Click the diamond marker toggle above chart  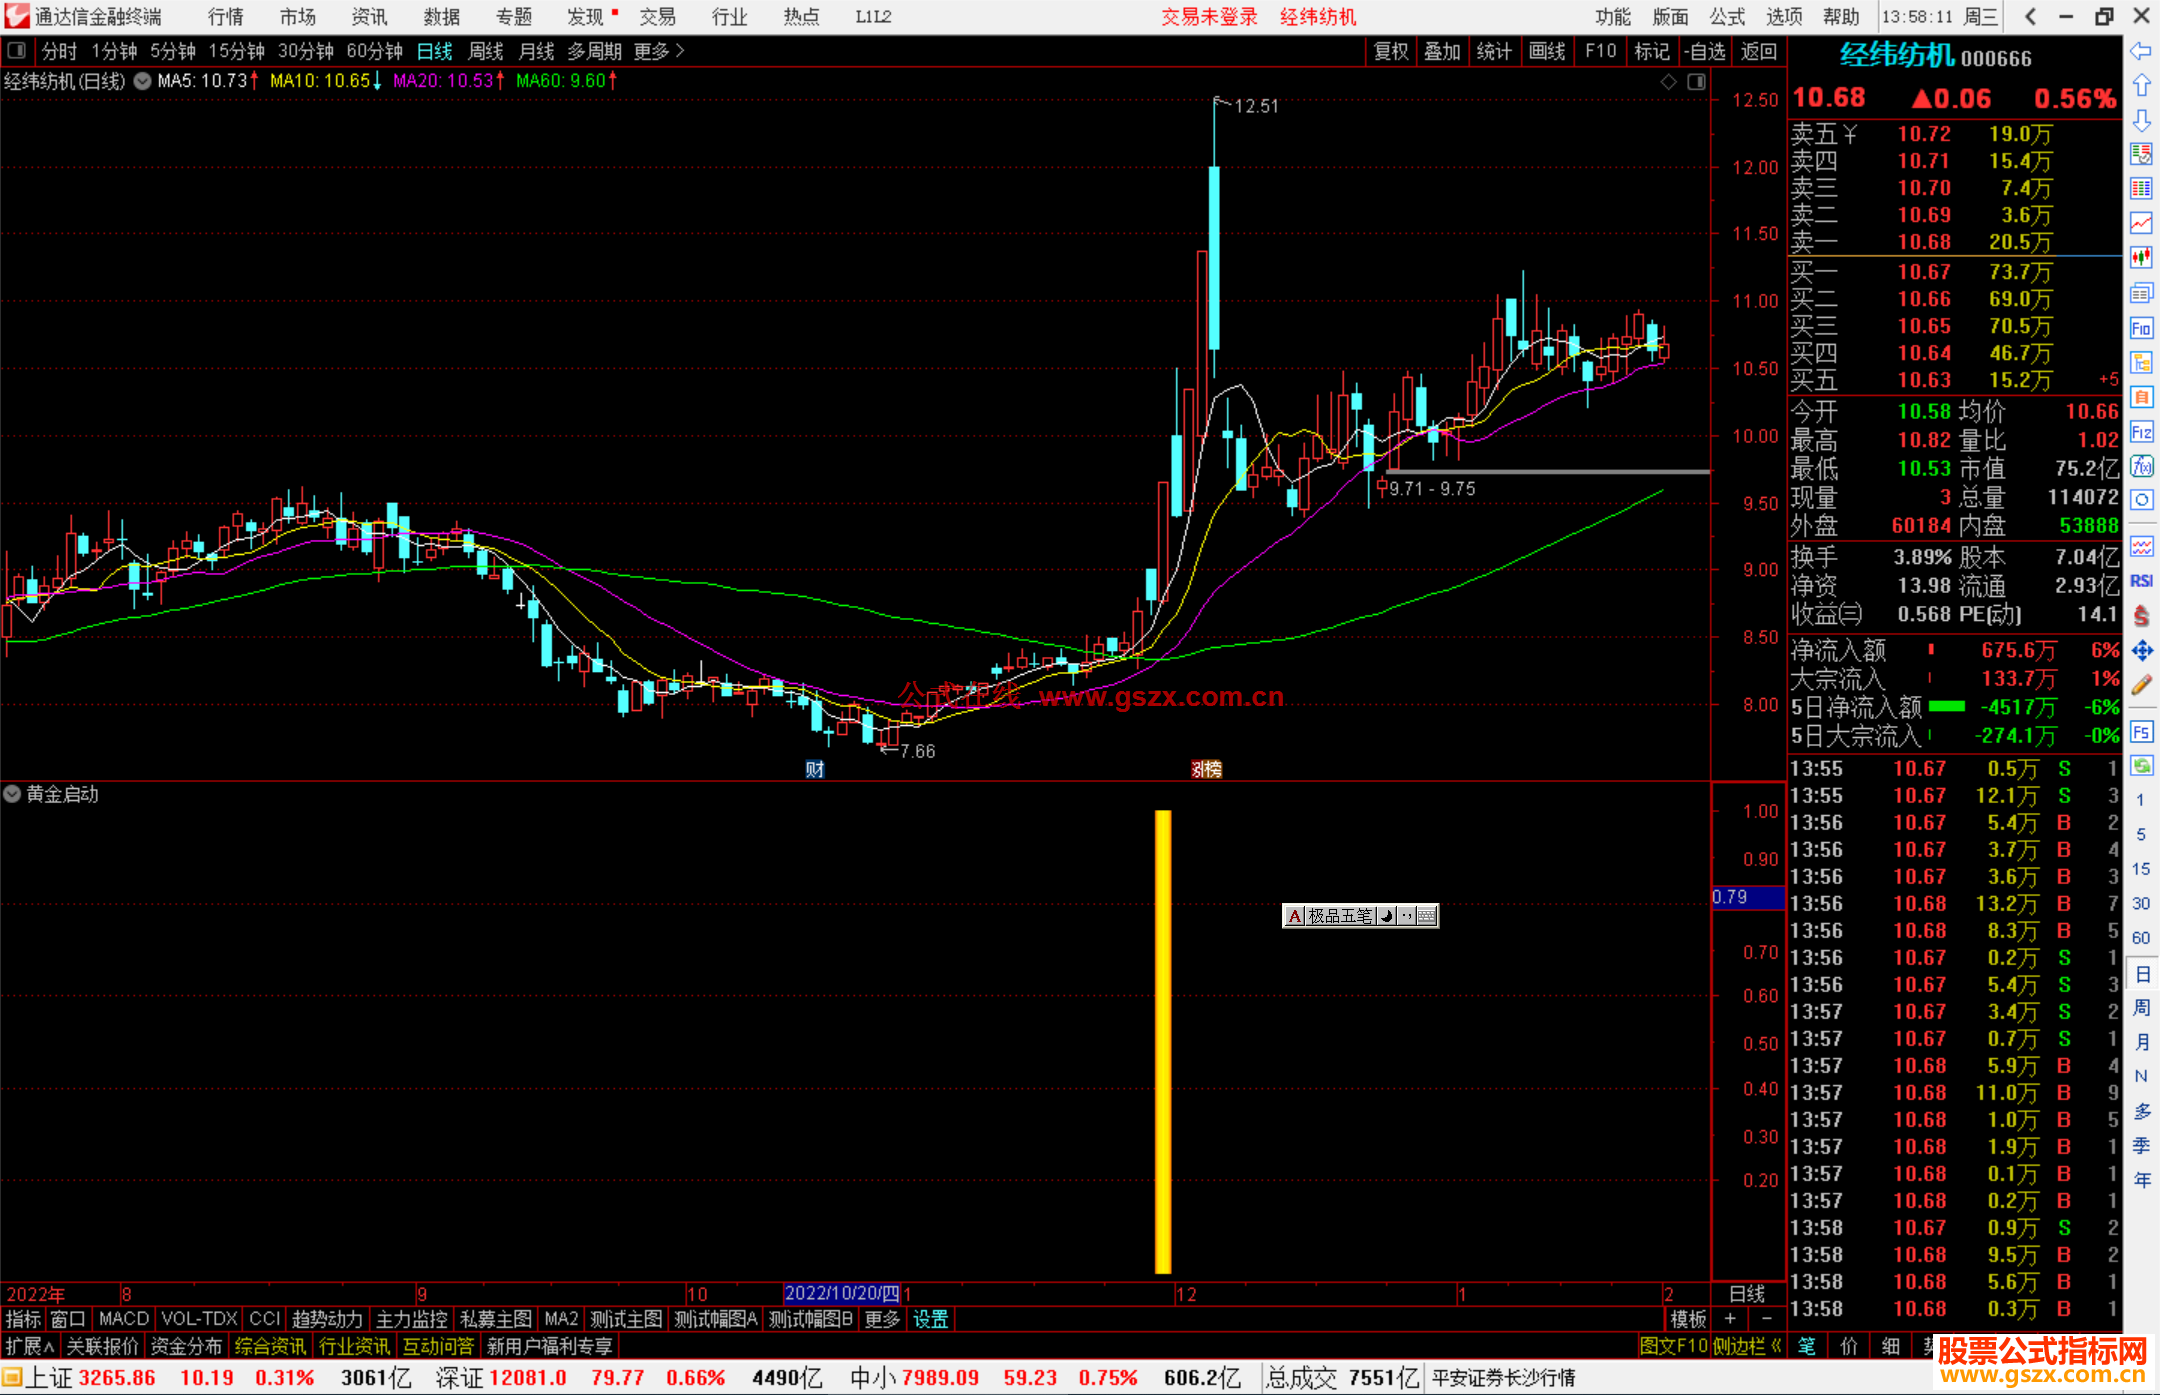coord(1669,82)
